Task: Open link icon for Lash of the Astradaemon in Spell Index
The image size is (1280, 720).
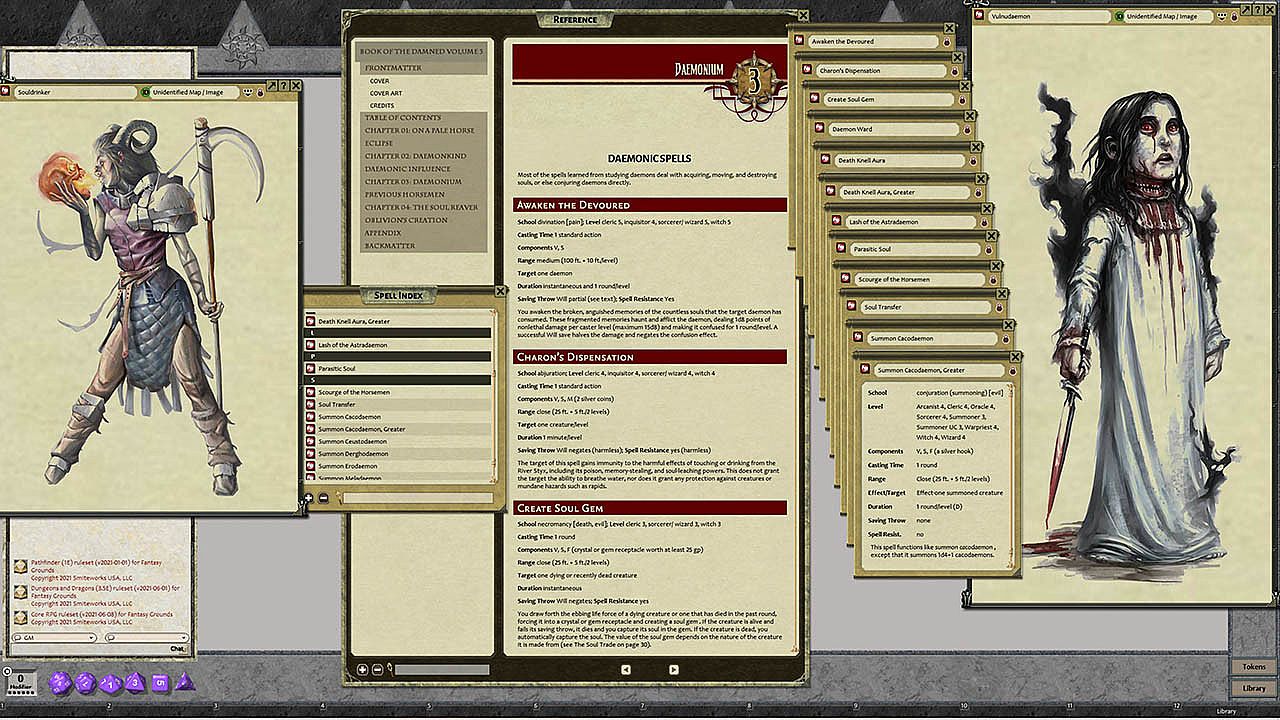Action: (x=310, y=345)
